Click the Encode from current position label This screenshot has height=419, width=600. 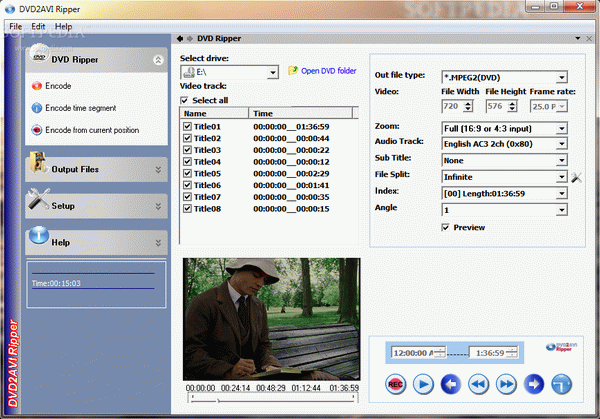[x=92, y=130]
